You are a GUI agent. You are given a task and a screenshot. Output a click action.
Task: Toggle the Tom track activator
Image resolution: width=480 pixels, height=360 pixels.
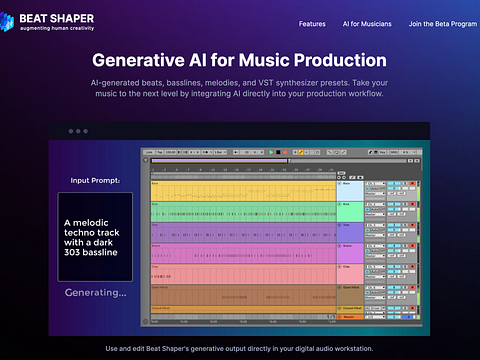[x=394, y=225]
